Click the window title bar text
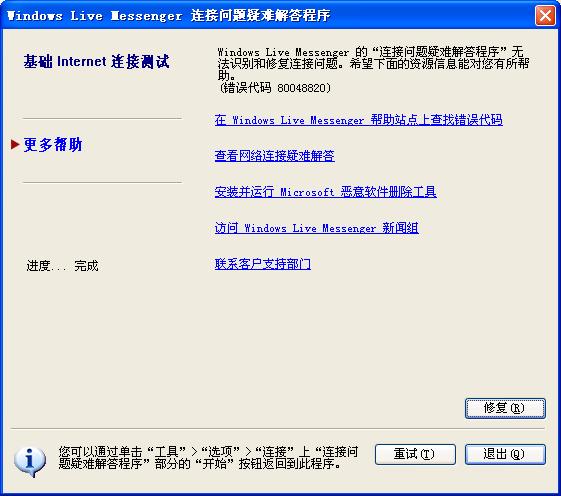561x496 pixels. (x=168, y=16)
